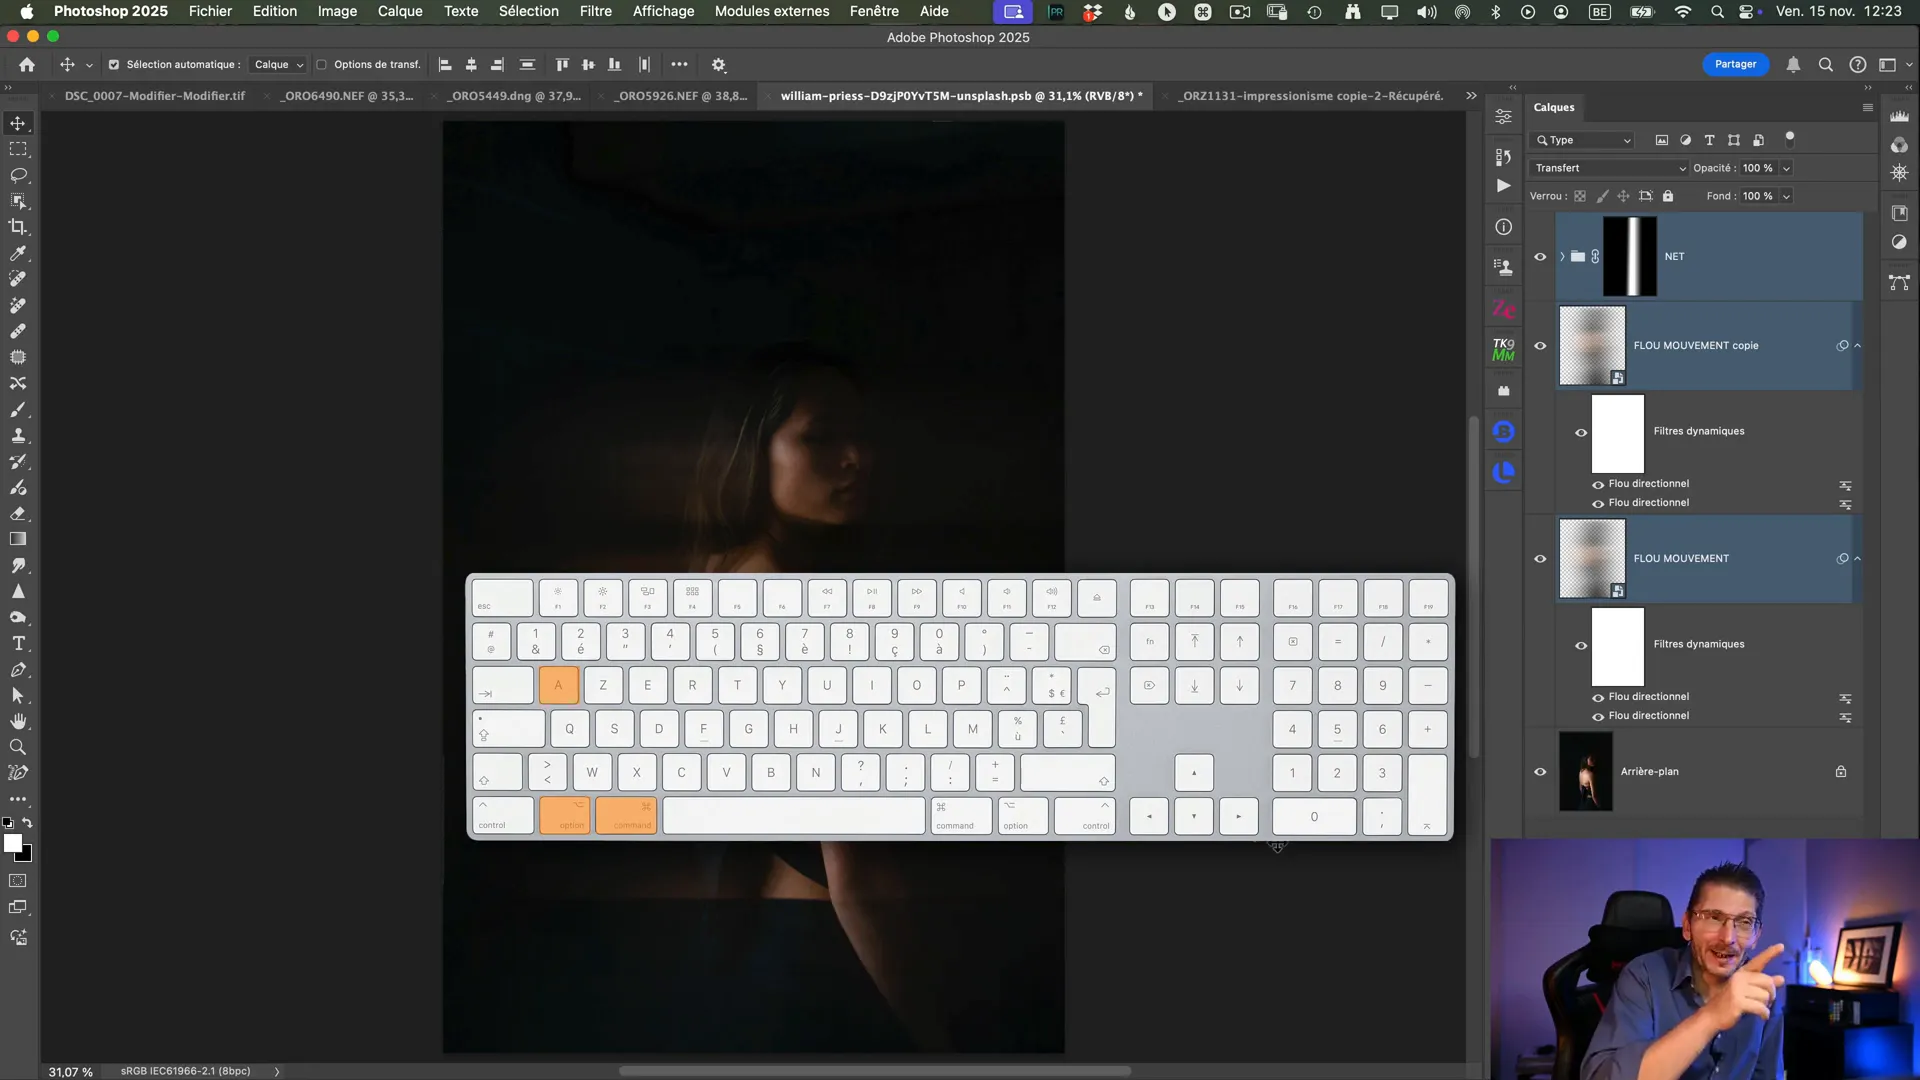Select the Crop tool
This screenshot has width=1920, height=1080.
click(18, 227)
